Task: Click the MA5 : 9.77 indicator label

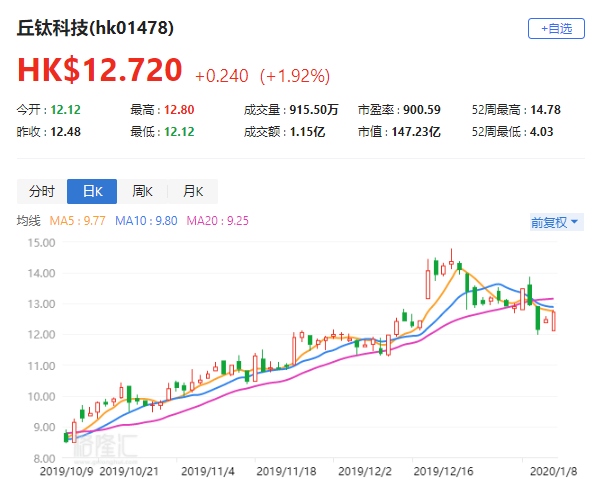Action: pos(77,221)
